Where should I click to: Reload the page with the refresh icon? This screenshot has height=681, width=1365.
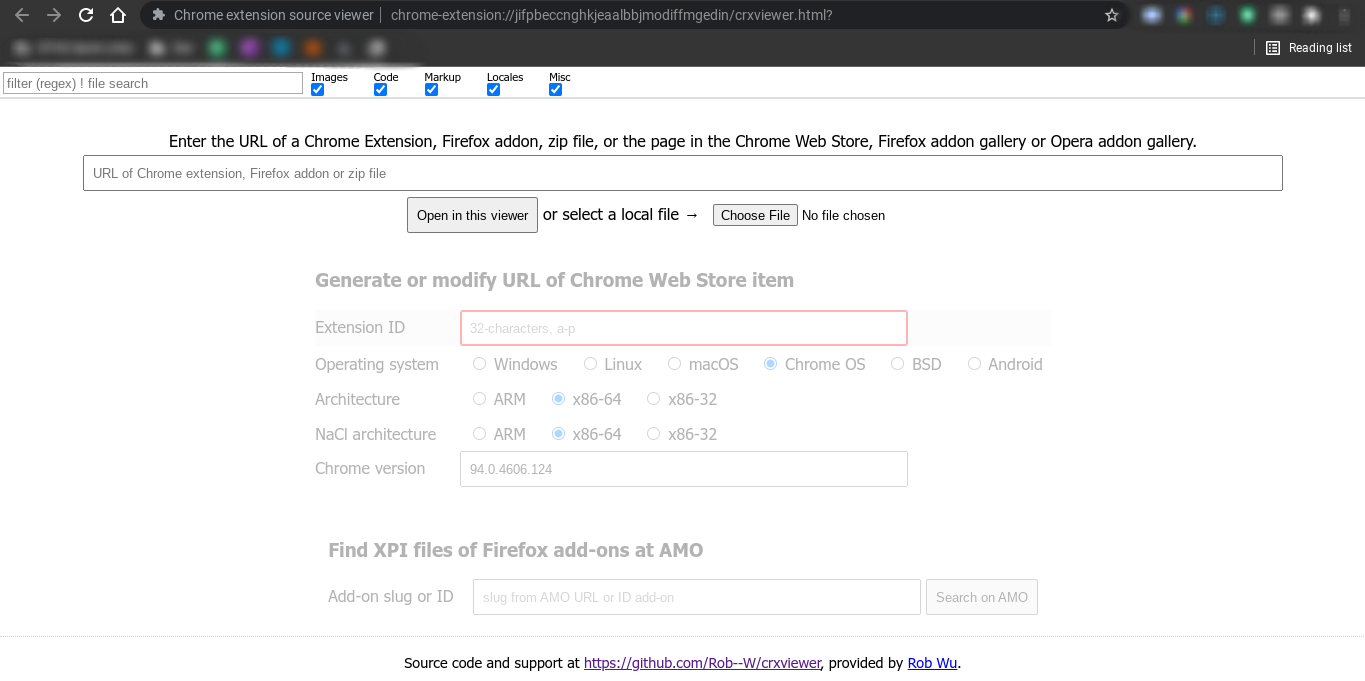85,15
